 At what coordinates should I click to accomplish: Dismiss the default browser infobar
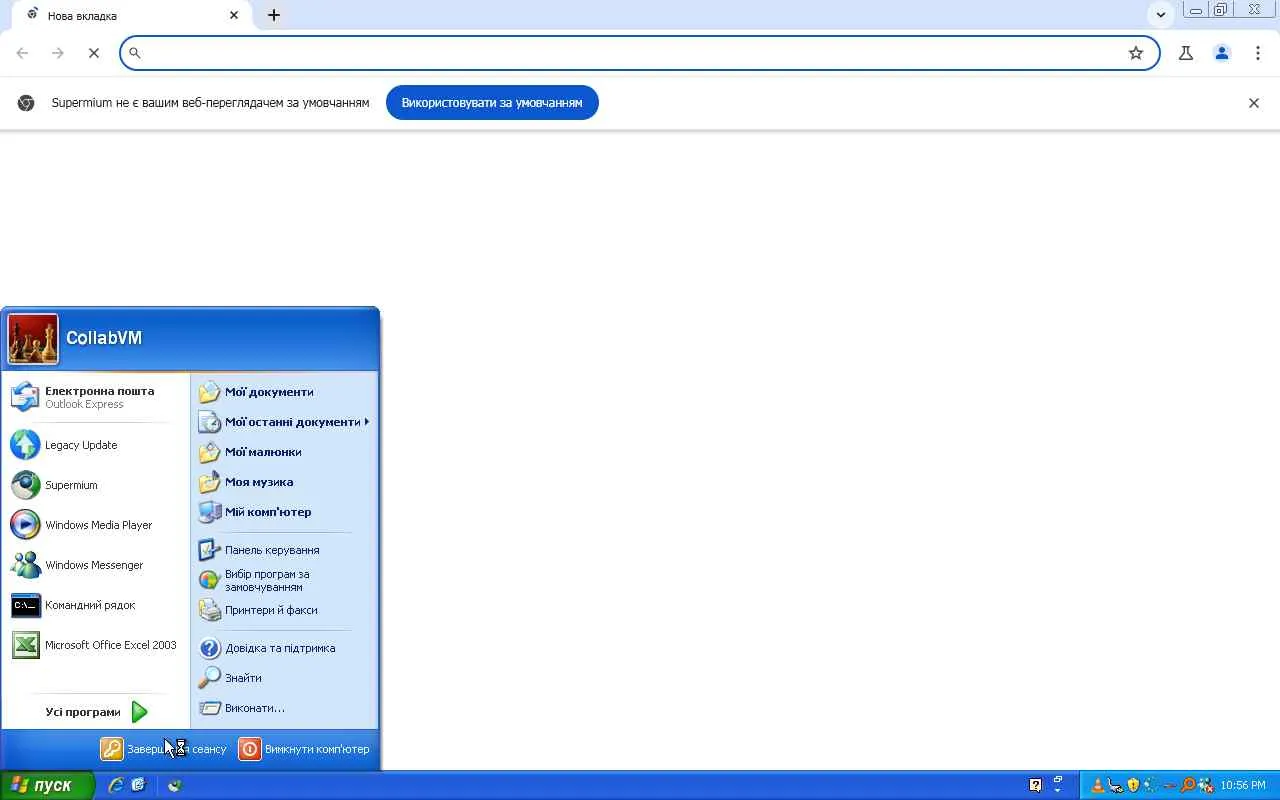(1254, 103)
